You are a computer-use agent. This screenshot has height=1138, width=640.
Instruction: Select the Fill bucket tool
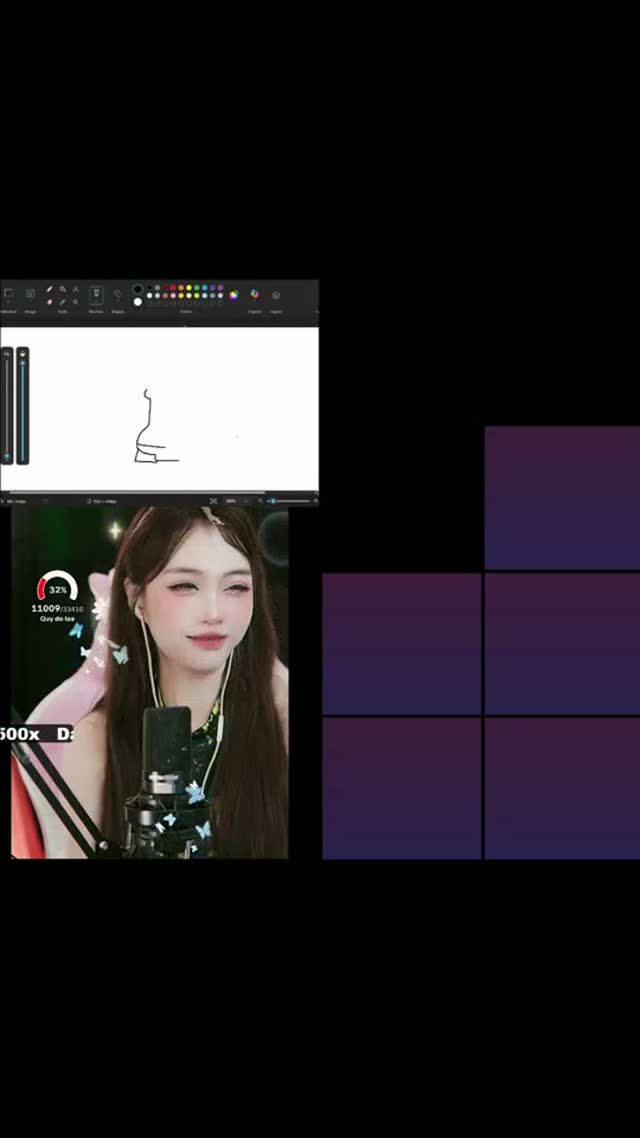click(x=62, y=289)
